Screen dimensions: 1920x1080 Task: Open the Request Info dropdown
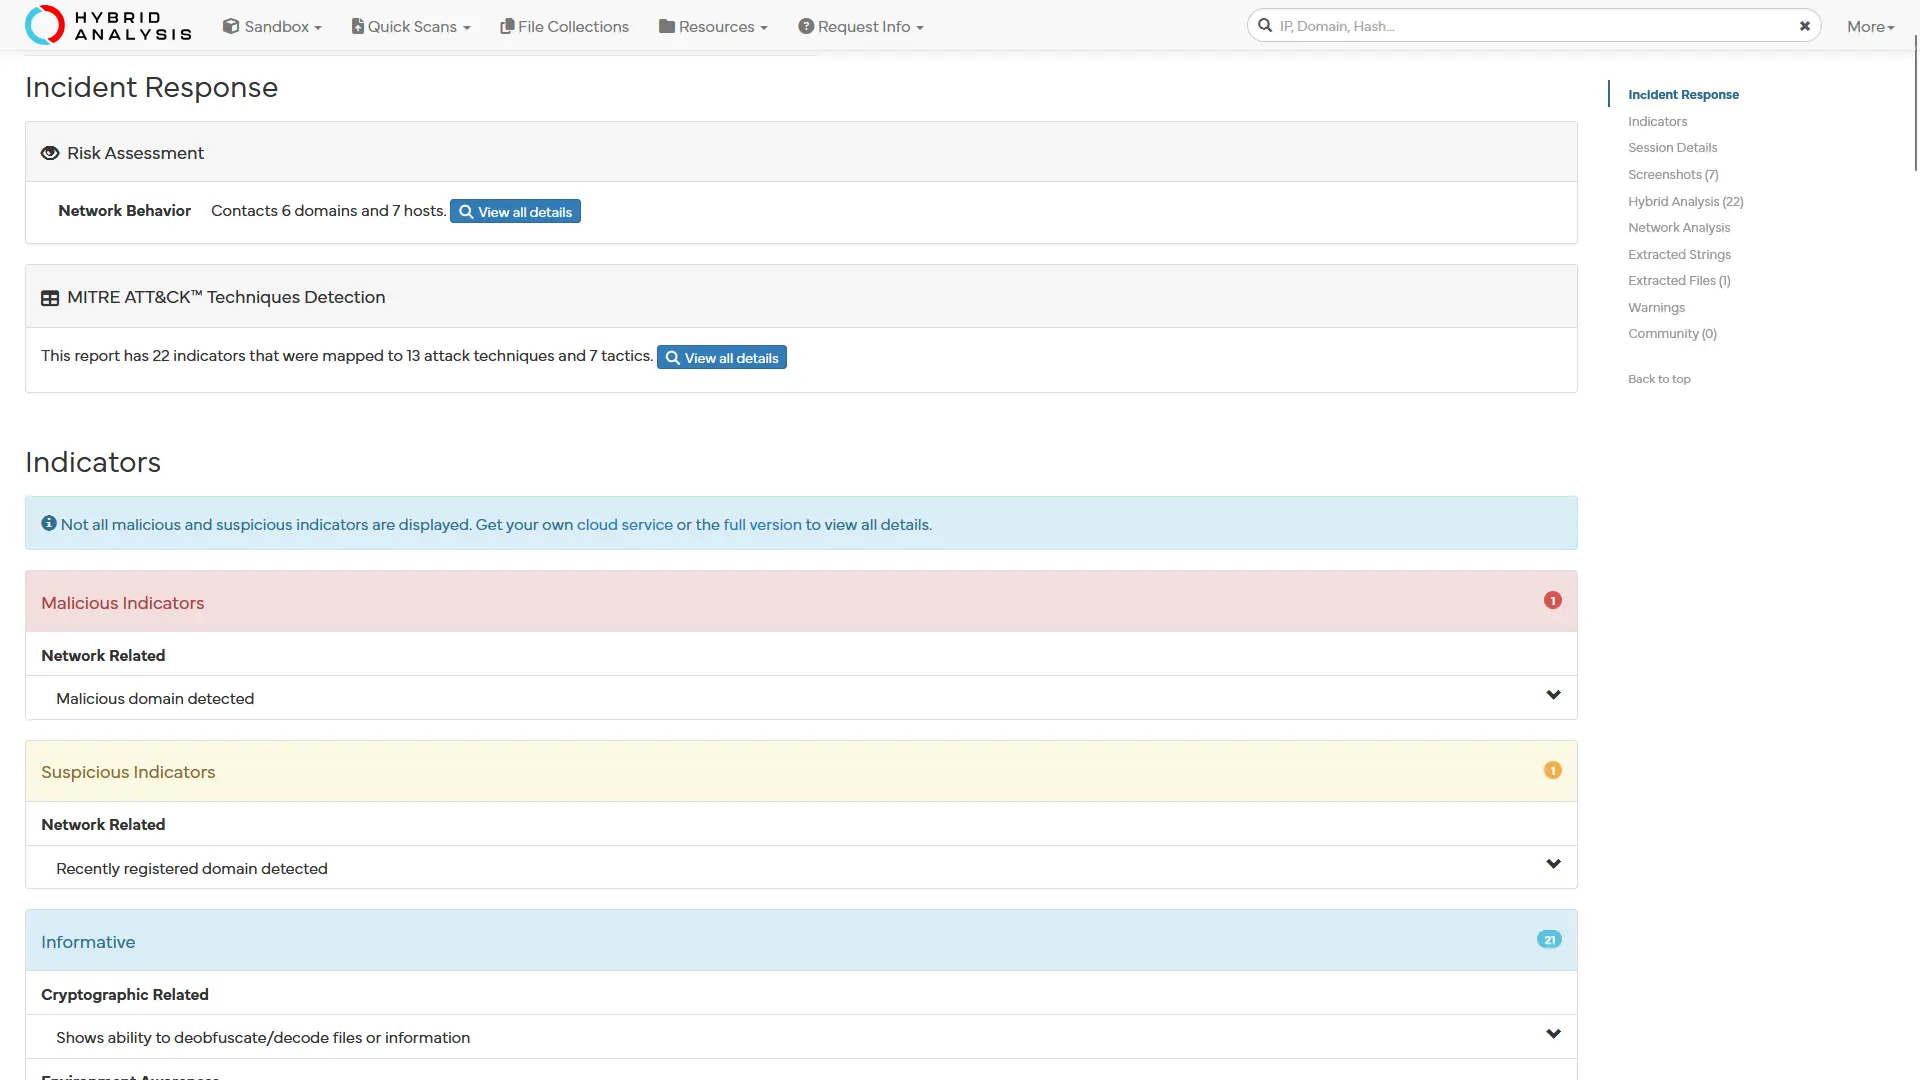[x=861, y=27]
